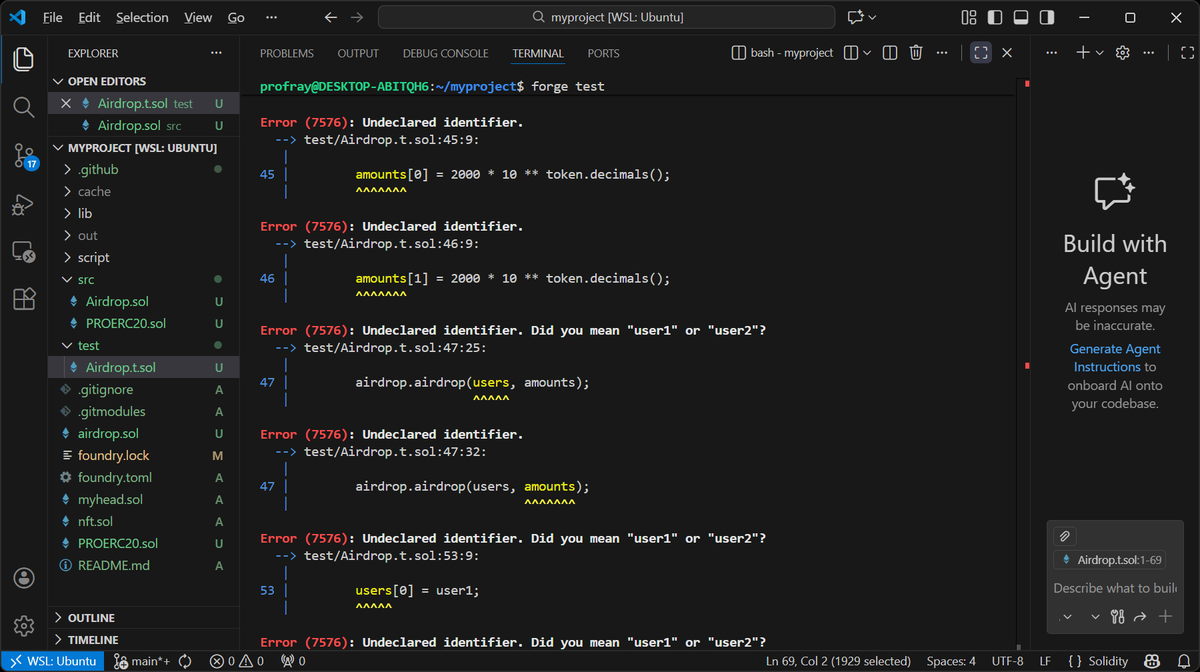Open the Remote Explorer view
Viewport: 1200px width, 672px height.
24,252
